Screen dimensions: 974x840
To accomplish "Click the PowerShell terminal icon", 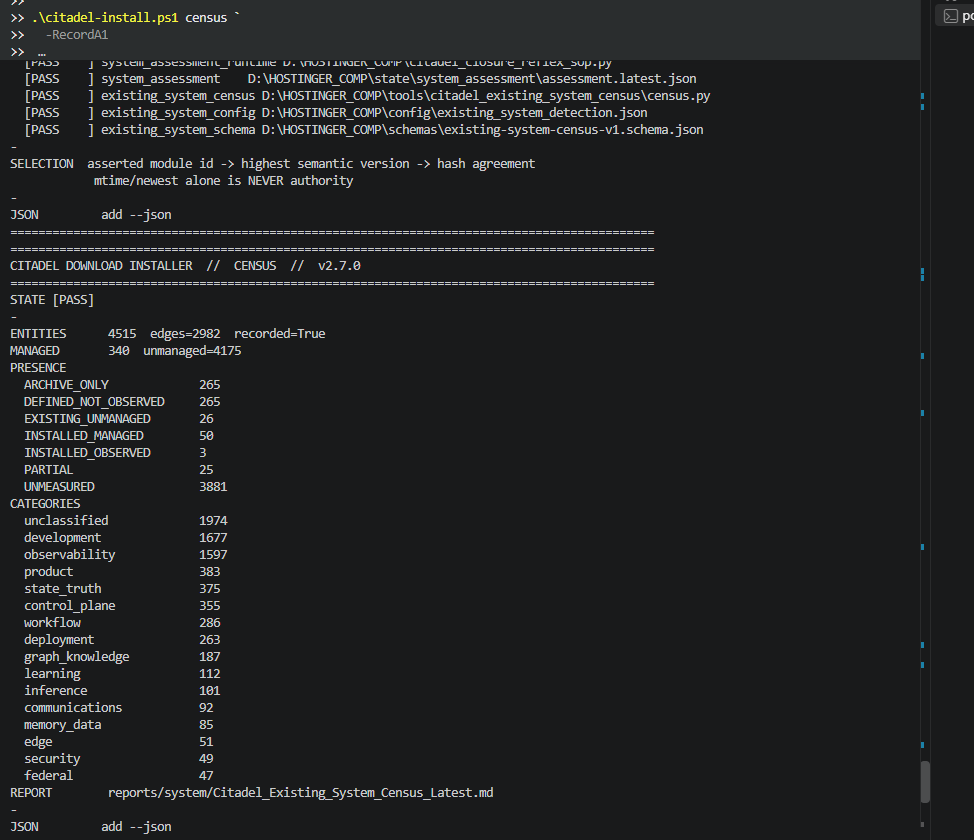I will click(950, 16).
